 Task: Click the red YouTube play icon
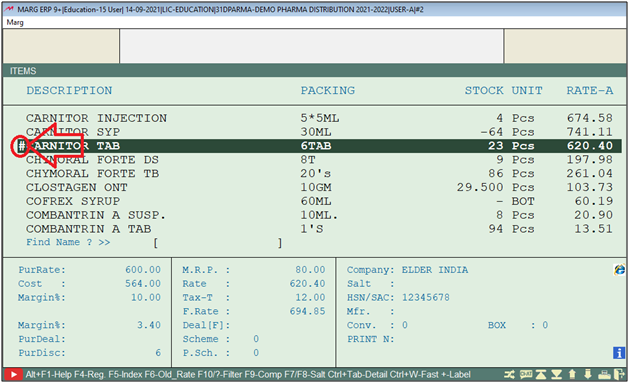point(14,375)
